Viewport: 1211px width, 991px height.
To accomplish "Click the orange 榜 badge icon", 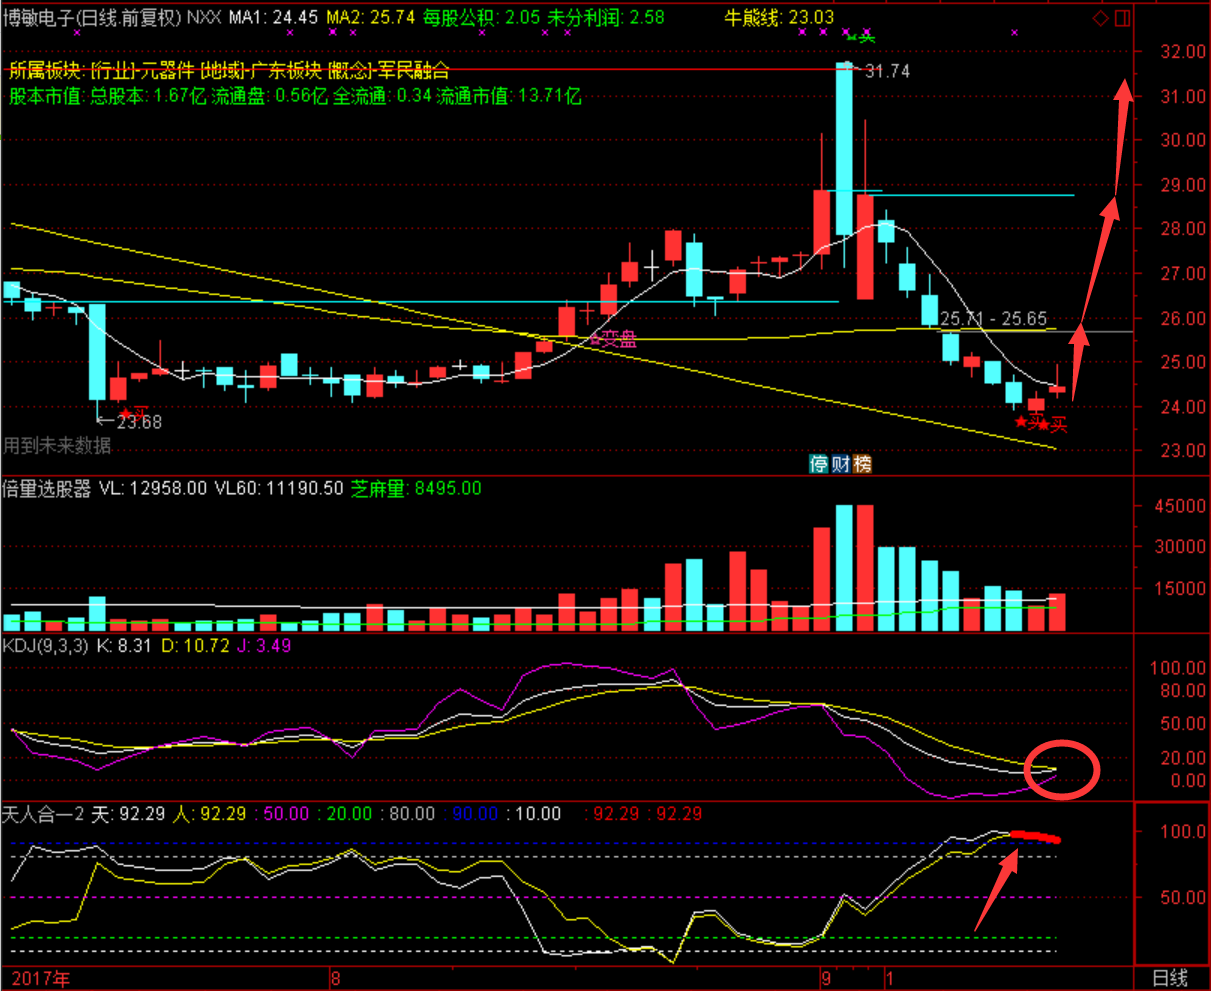I will point(861,464).
